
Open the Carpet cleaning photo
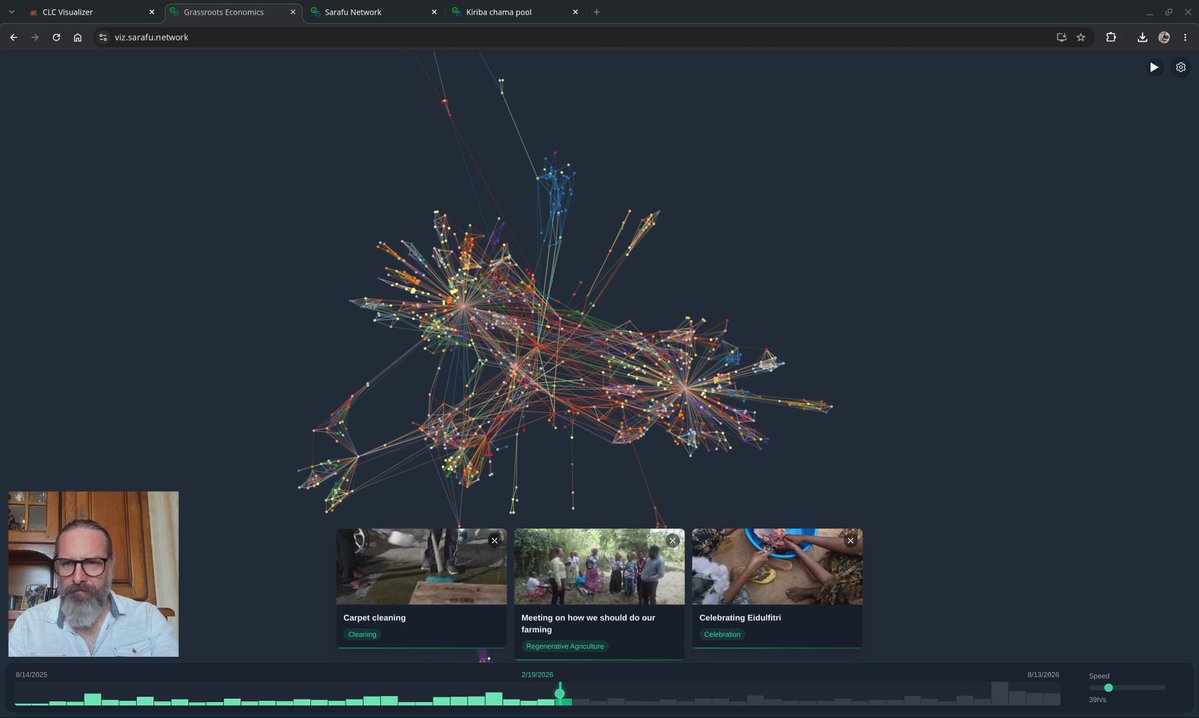click(x=421, y=567)
